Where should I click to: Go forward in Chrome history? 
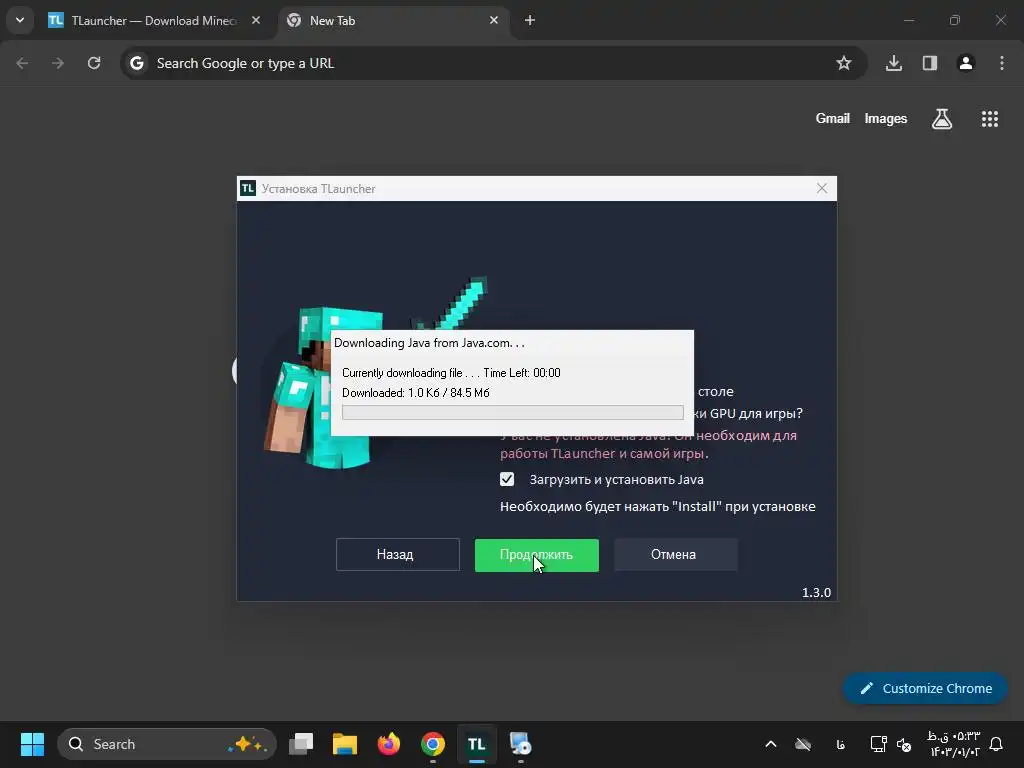(x=58, y=63)
